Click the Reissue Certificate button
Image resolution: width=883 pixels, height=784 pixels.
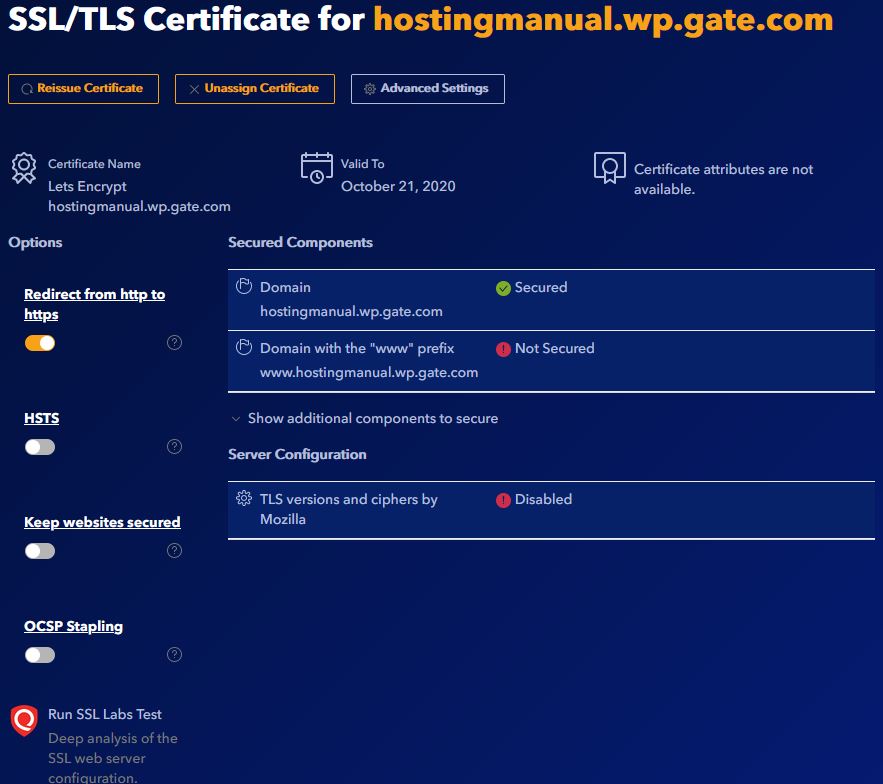(83, 88)
